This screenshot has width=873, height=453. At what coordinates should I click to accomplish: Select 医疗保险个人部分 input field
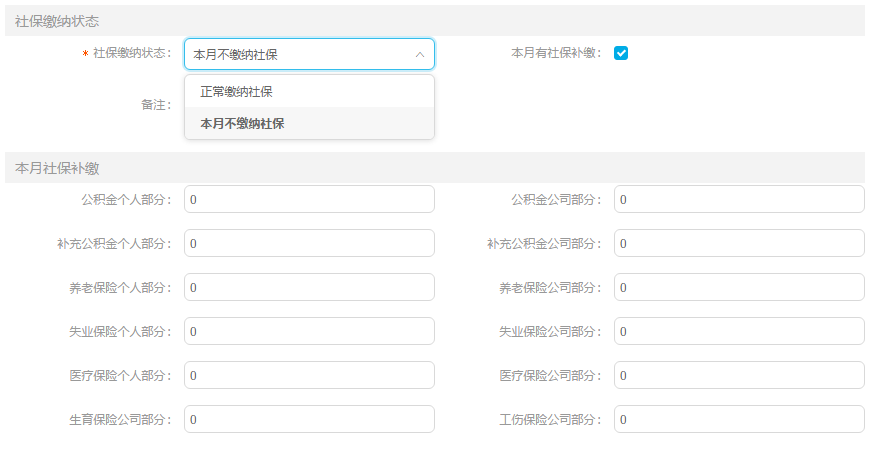tap(309, 375)
